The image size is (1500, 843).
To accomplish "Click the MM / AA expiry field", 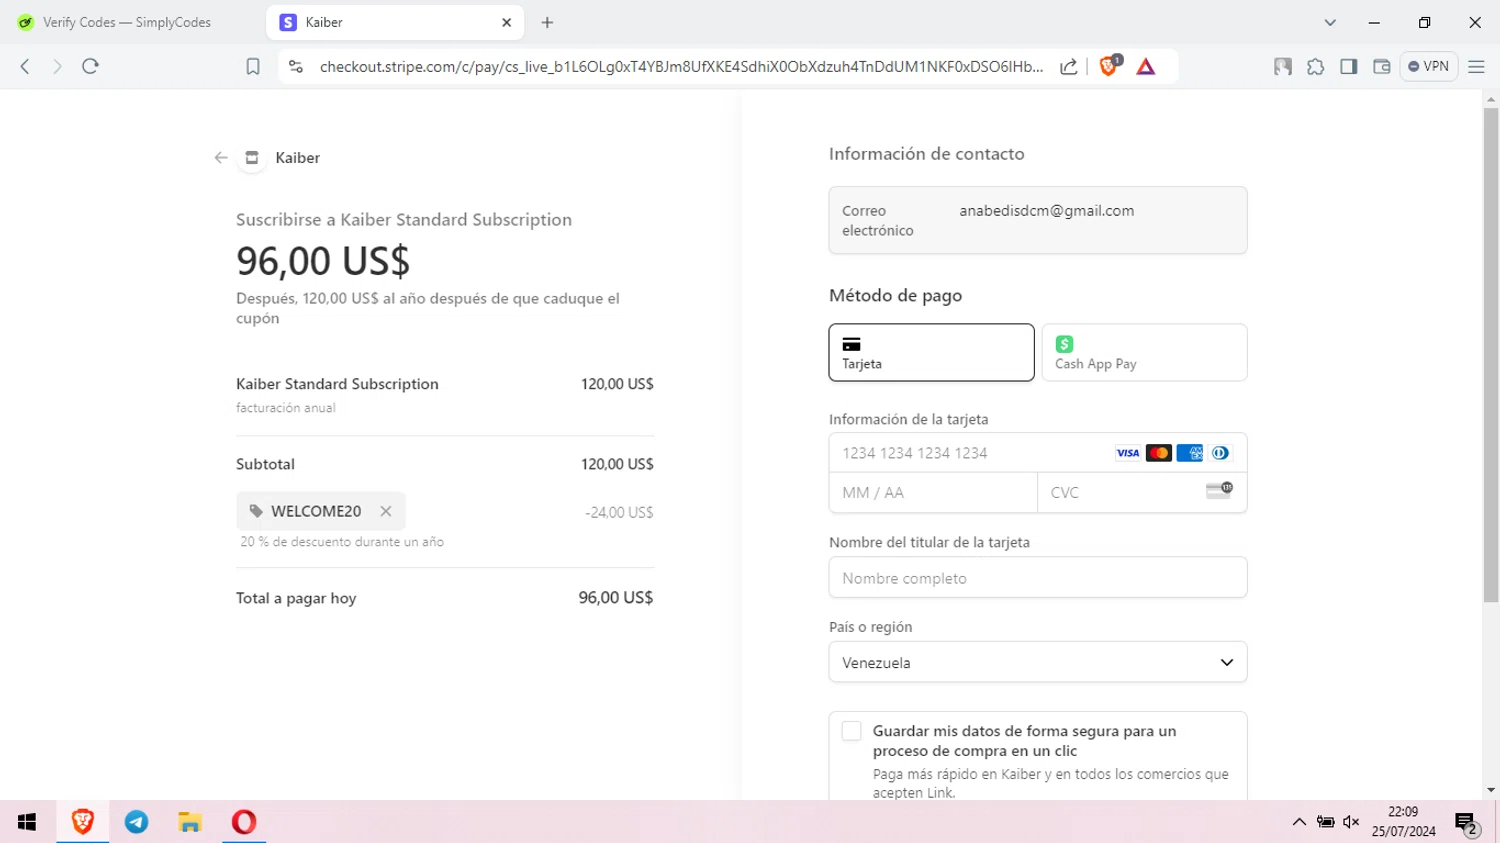I will pyautogui.click(x=933, y=493).
